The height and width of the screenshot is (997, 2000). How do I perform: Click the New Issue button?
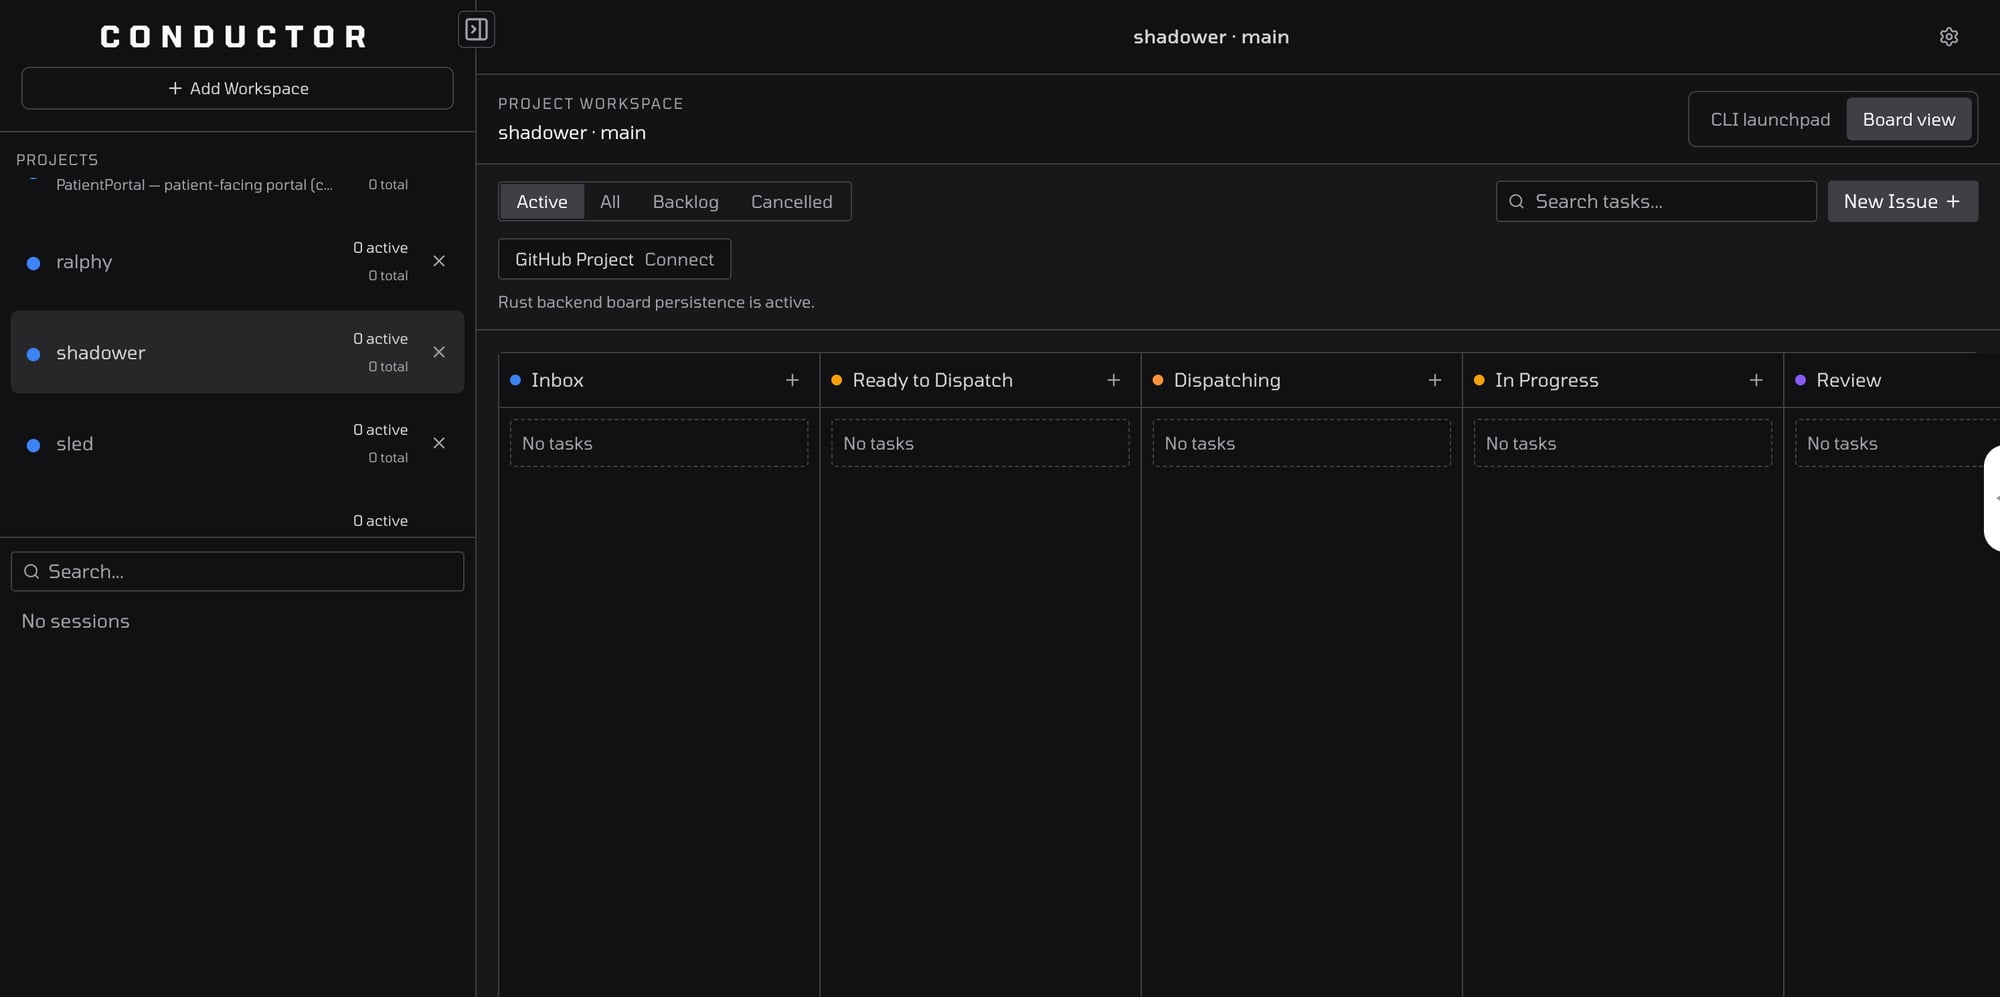1901,202
